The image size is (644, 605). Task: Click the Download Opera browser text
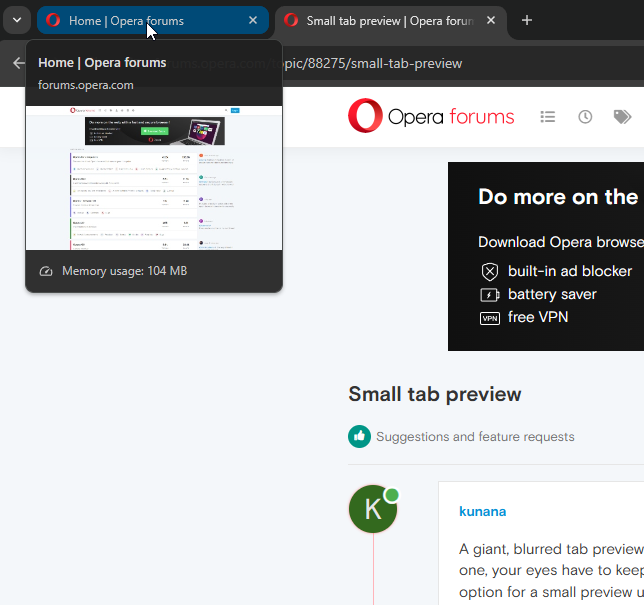(561, 242)
